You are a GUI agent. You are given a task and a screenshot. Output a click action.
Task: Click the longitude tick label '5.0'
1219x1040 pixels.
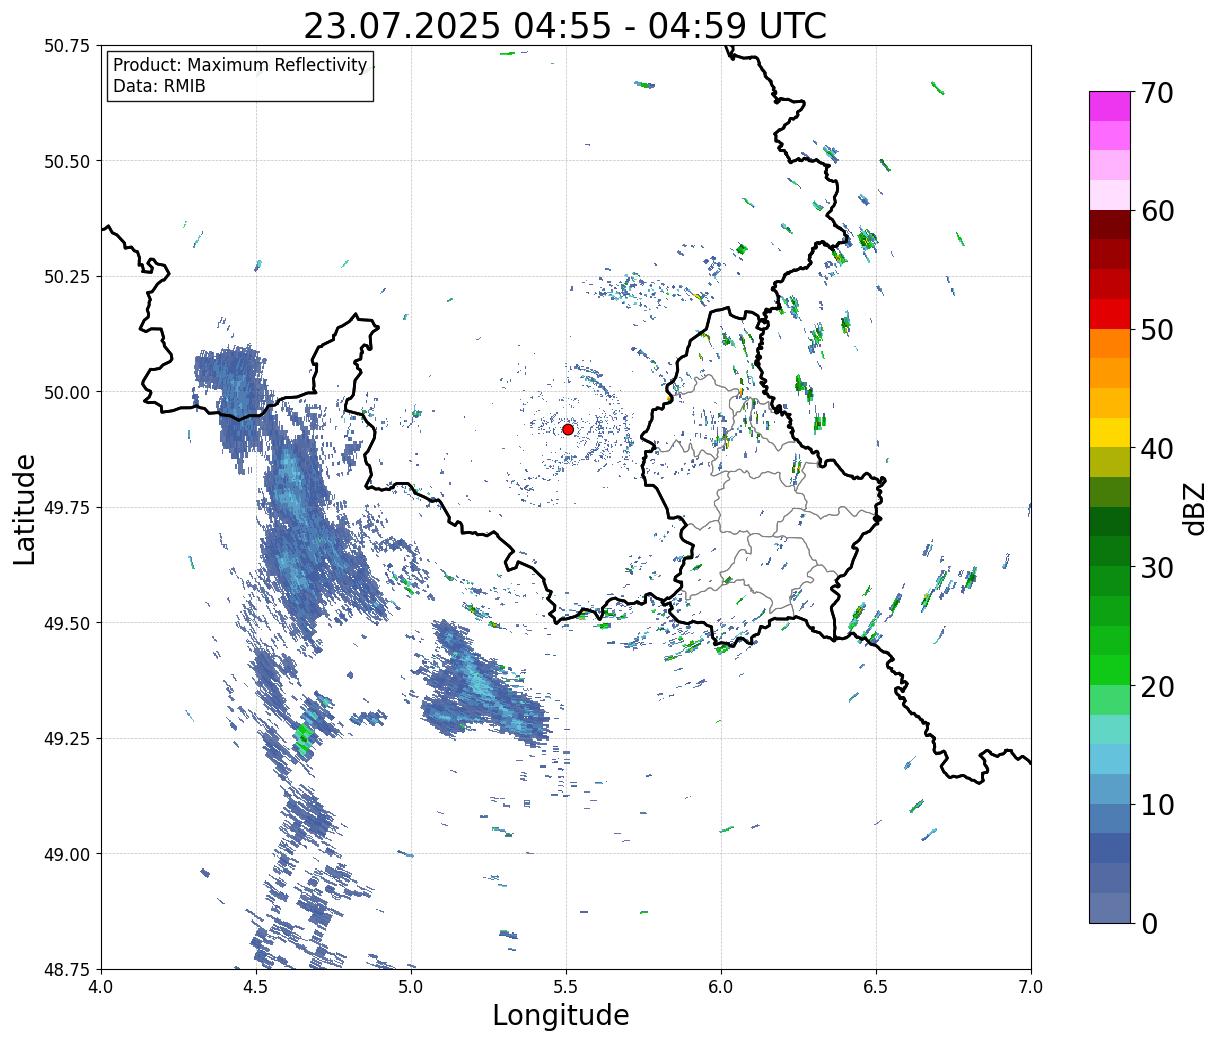tap(411, 987)
